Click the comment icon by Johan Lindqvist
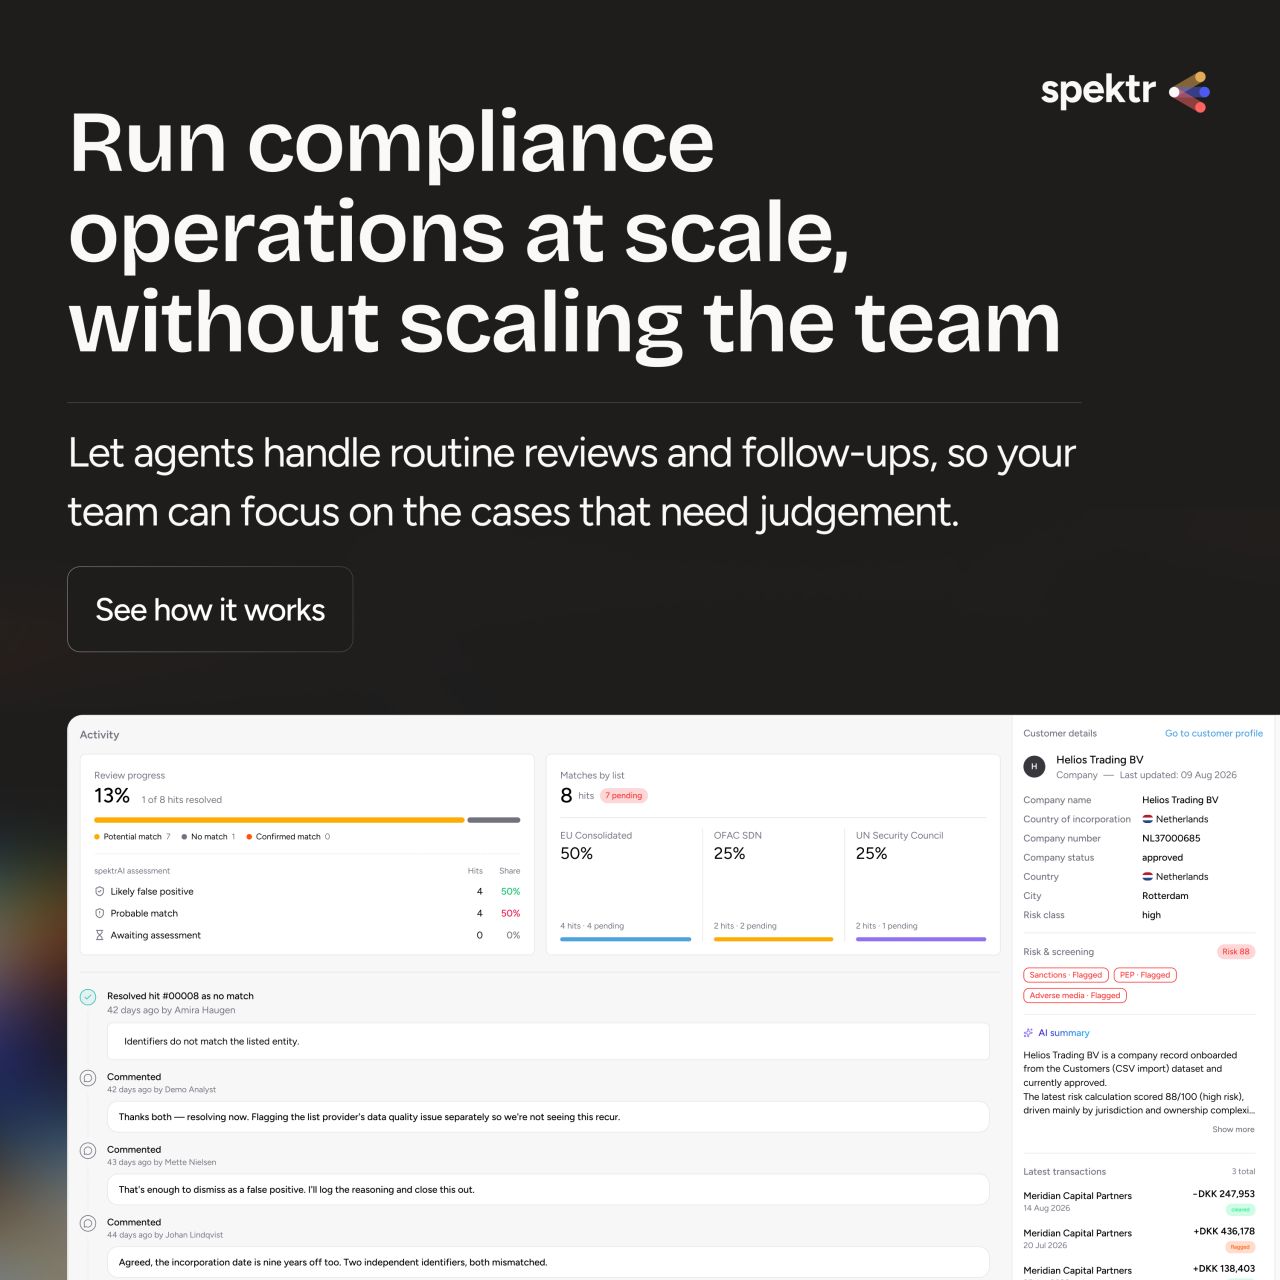1280x1280 pixels. coord(88,1223)
